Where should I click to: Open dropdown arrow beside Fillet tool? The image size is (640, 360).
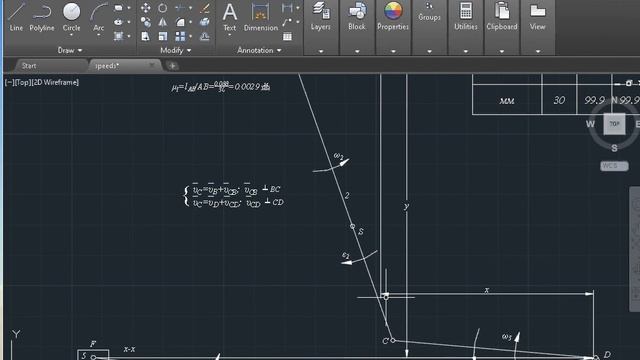point(191,22)
